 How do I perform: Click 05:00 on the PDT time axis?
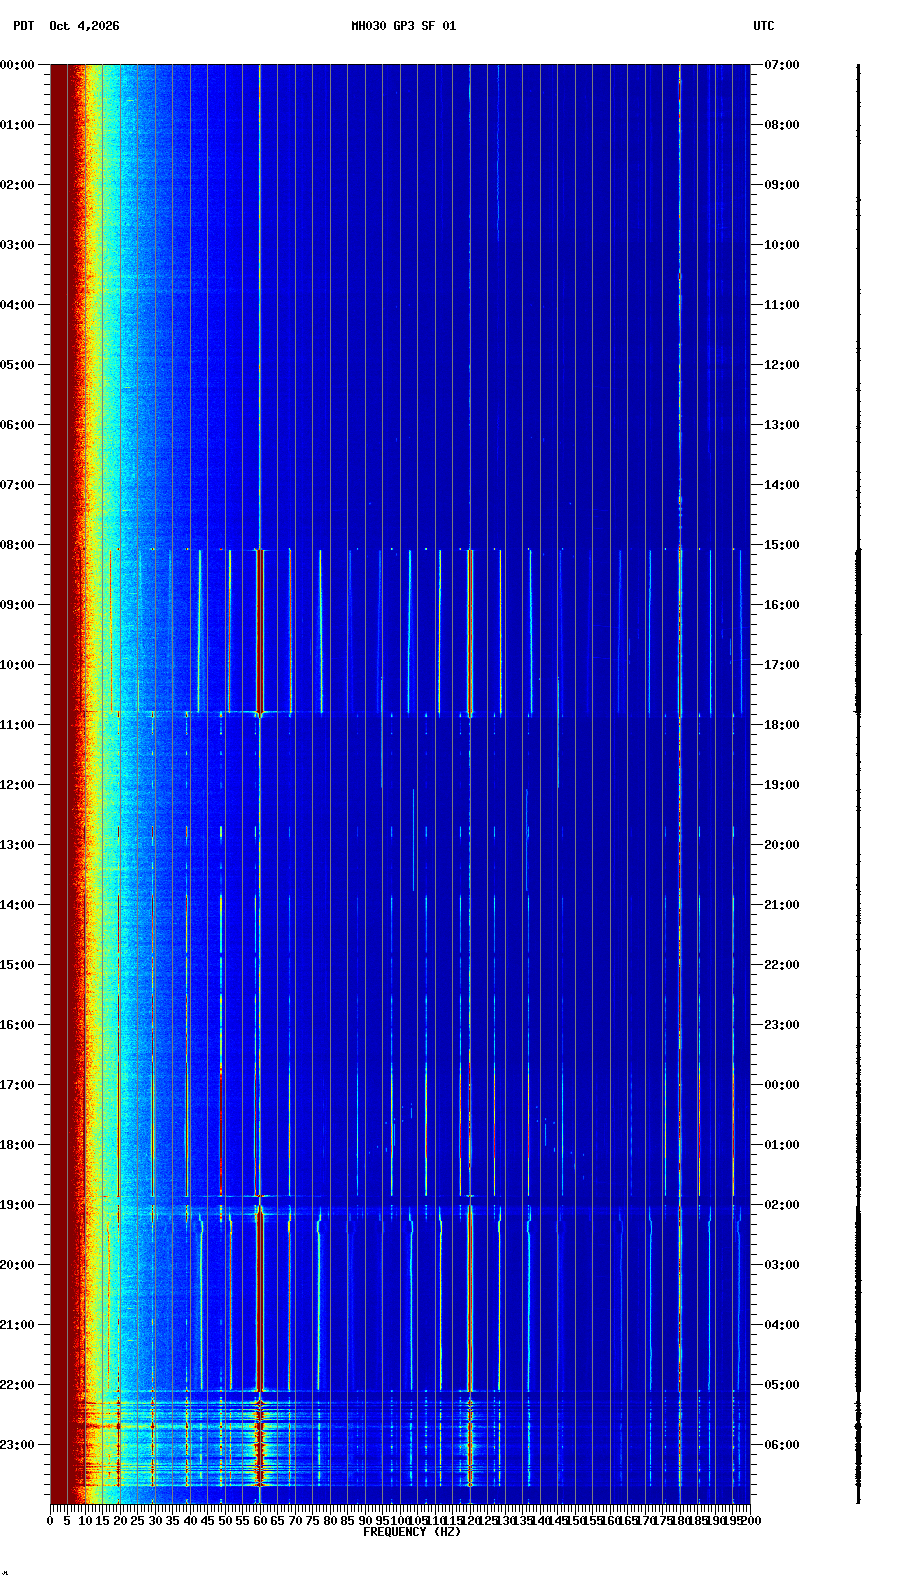[x=17, y=365]
